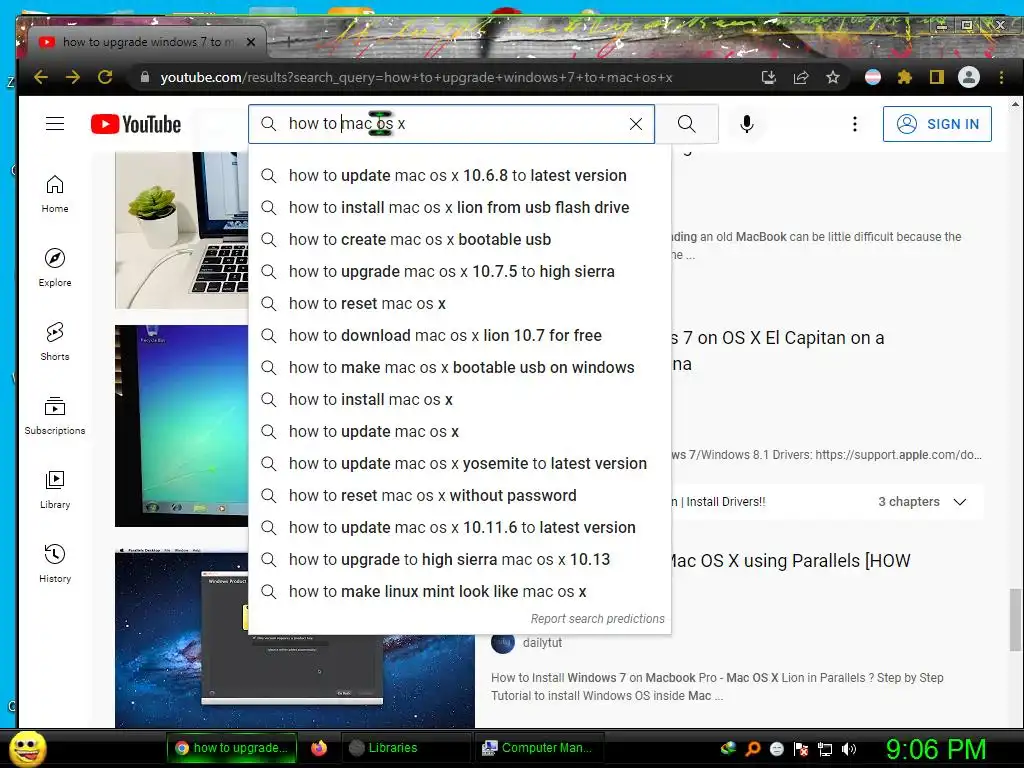Viewport: 1024px width, 768px height.
Task: Open the 'Mac OS X using Parallels' video title
Action: 790,560
